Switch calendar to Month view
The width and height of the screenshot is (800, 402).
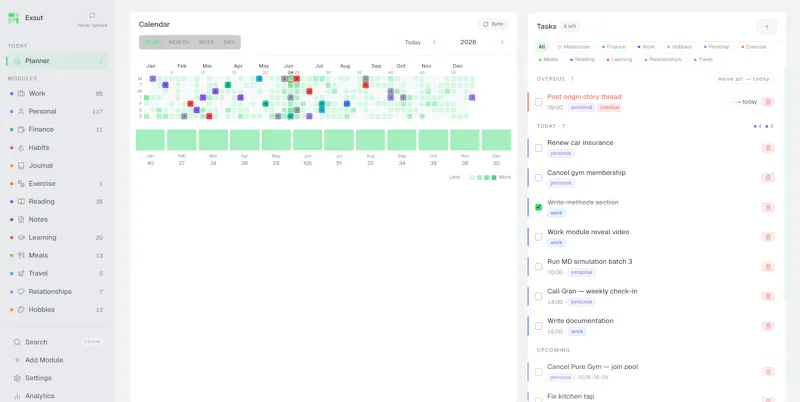tap(179, 42)
